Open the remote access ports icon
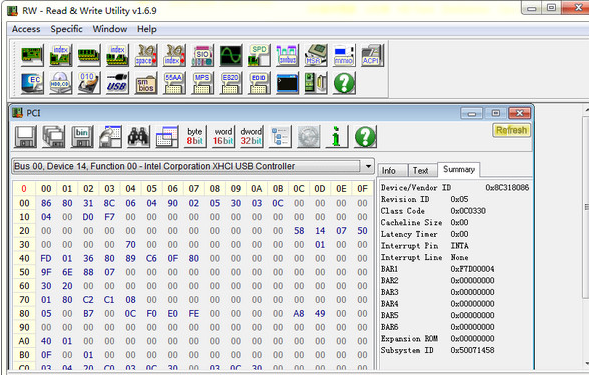 coord(316,83)
